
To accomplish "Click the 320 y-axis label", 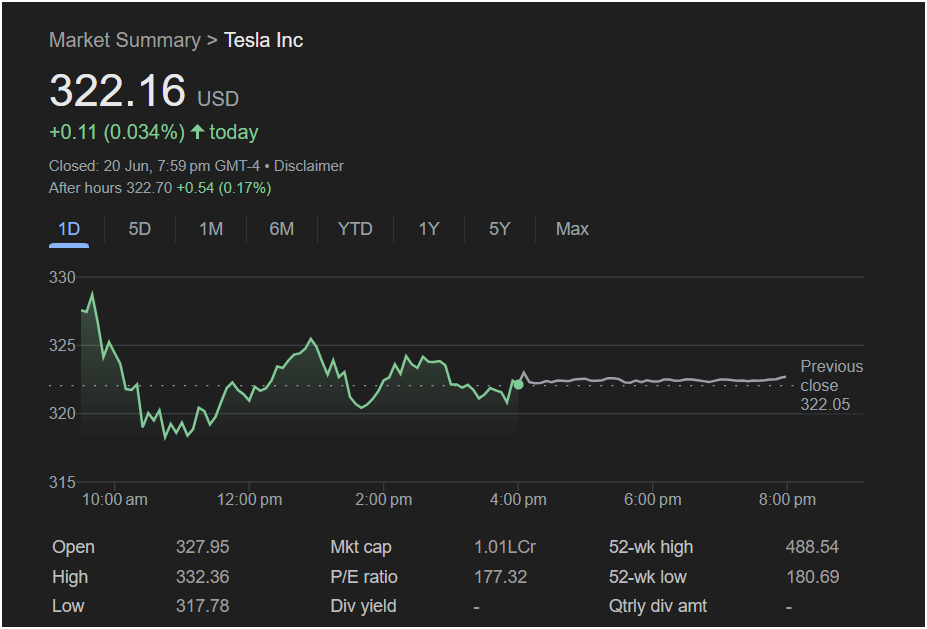I will point(62,413).
